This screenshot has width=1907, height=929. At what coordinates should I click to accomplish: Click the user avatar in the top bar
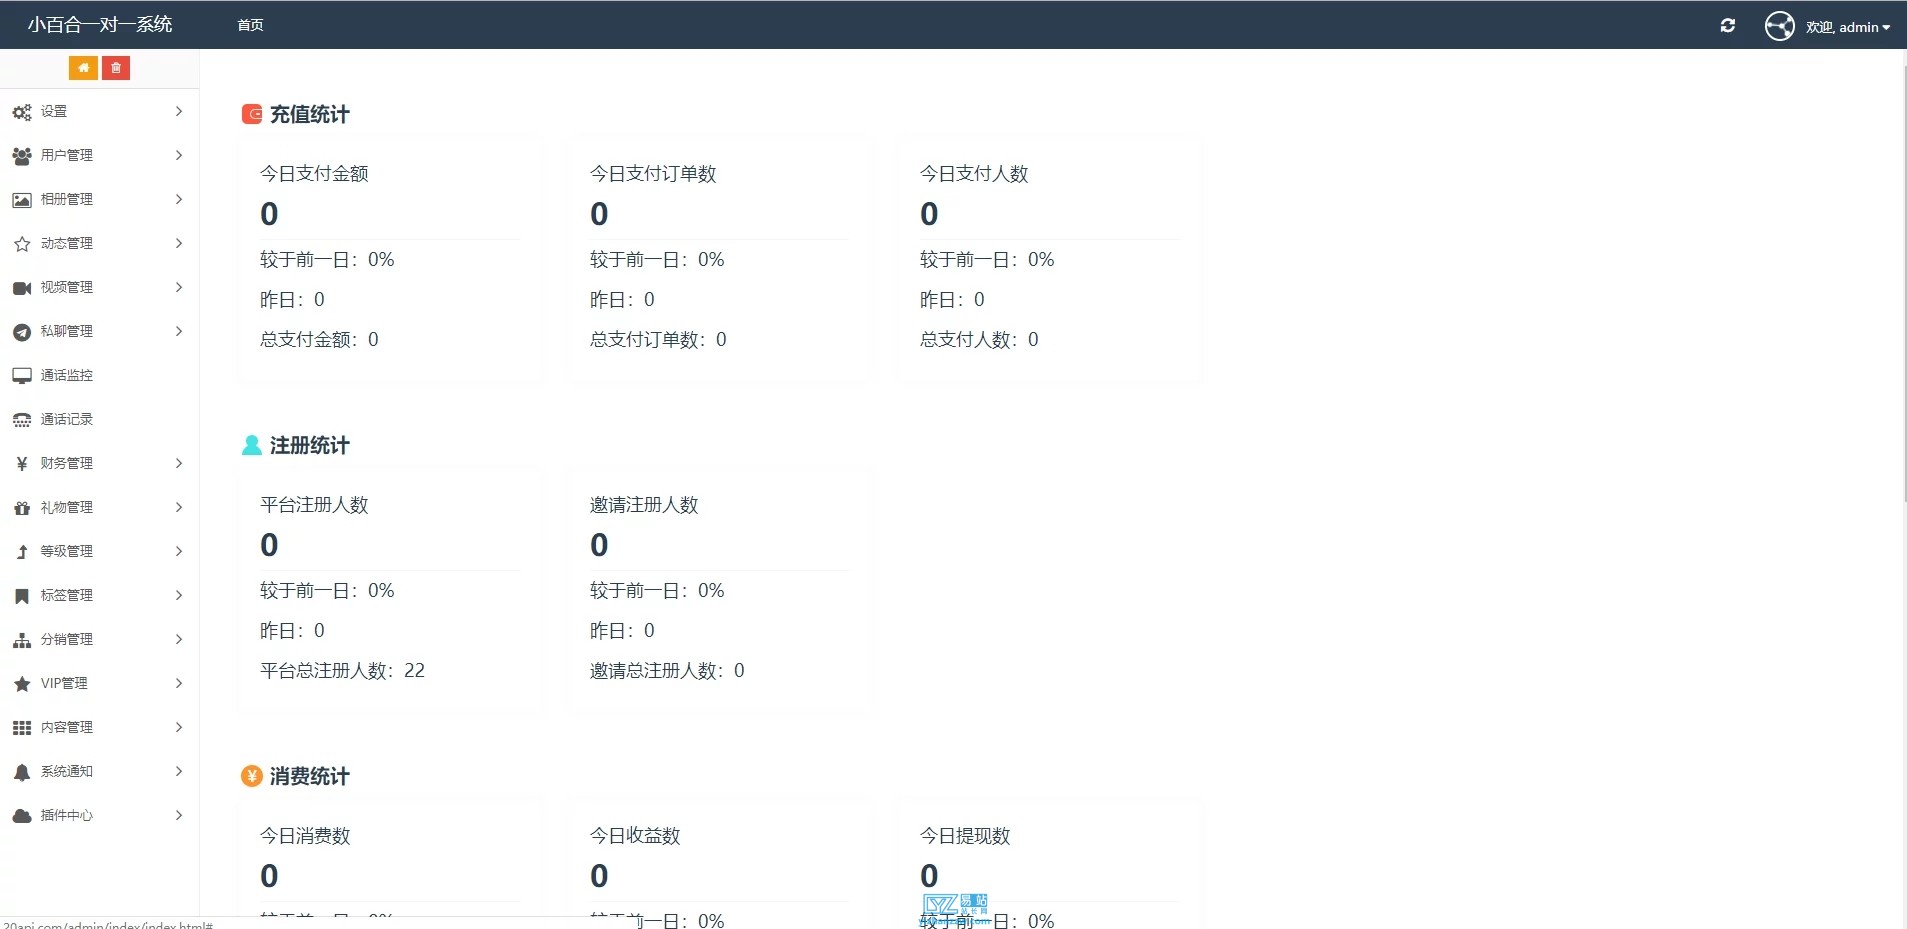(1779, 26)
